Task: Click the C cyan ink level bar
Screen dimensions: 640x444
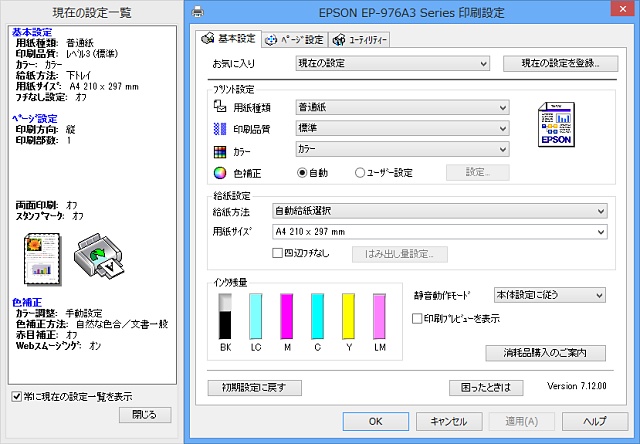Action: [x=317, y=317]
